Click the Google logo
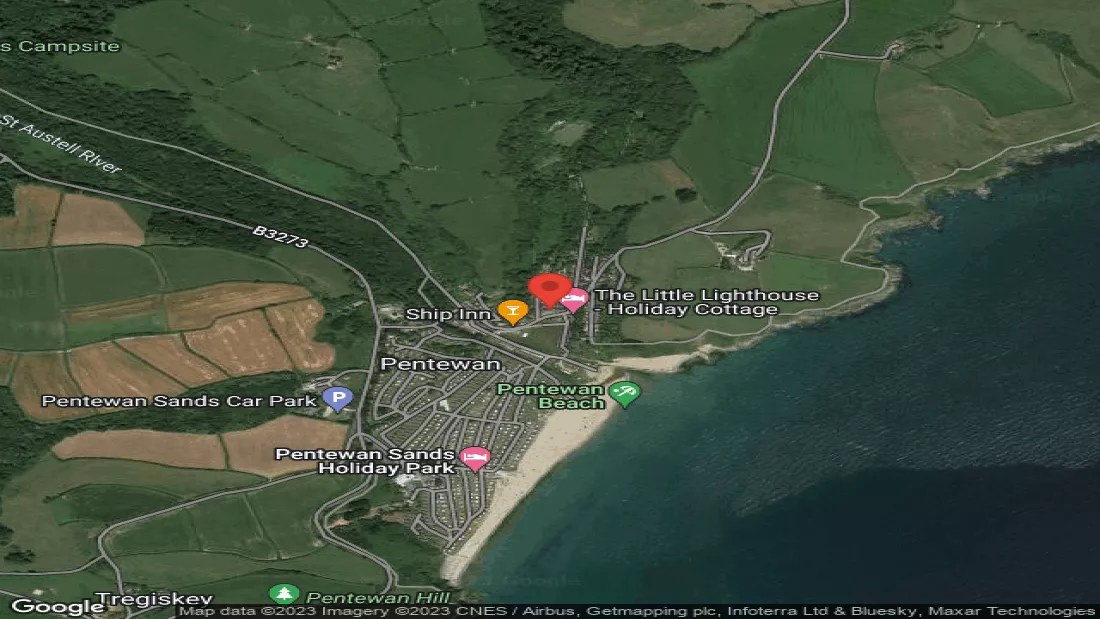 [x=57, y=606]
